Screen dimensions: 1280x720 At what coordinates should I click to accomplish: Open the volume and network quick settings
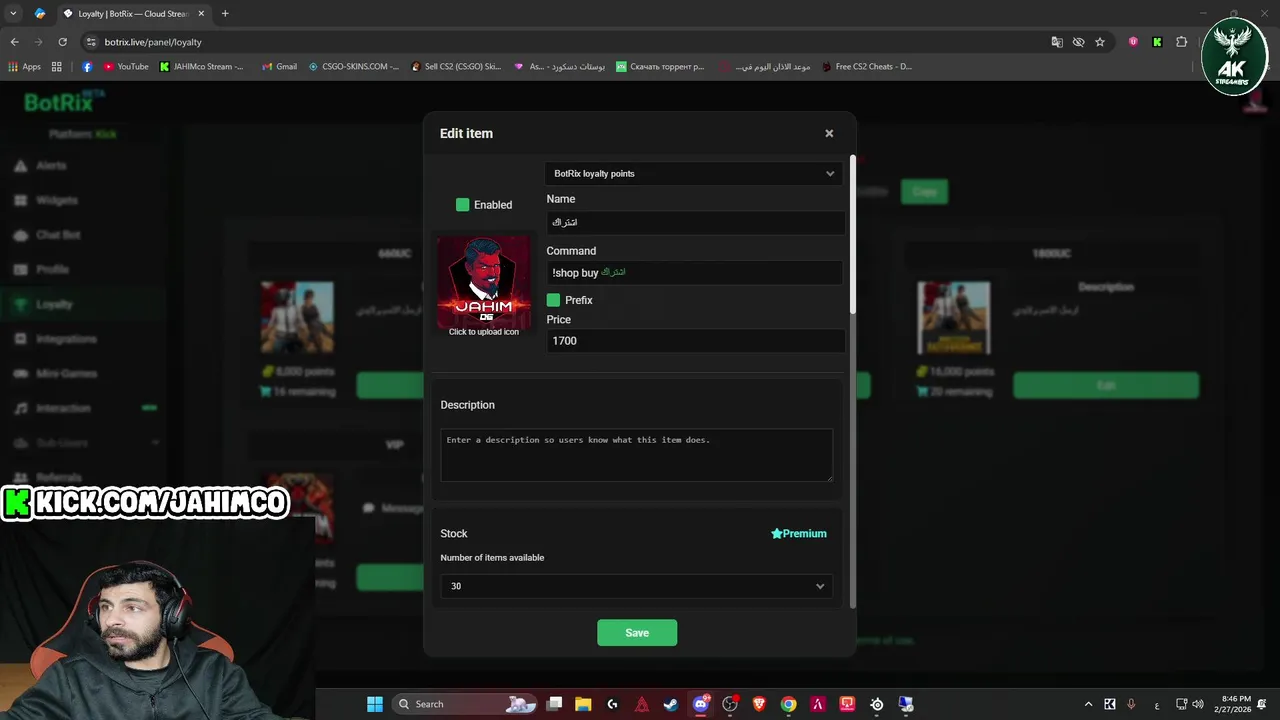(1189, 704)
